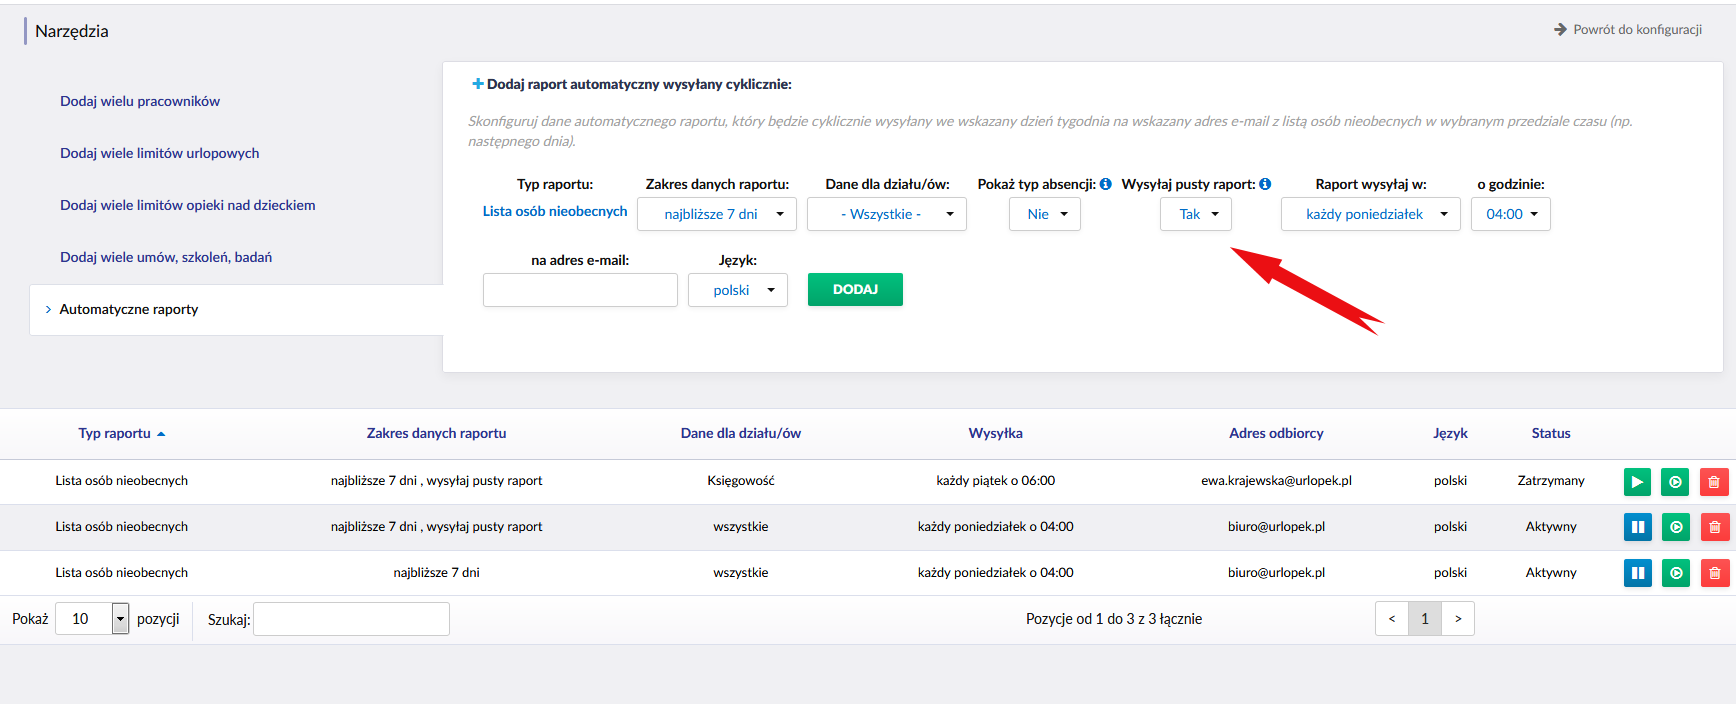
Task: Go to the next page with '>' button
Action: (x=1458, y=619)
